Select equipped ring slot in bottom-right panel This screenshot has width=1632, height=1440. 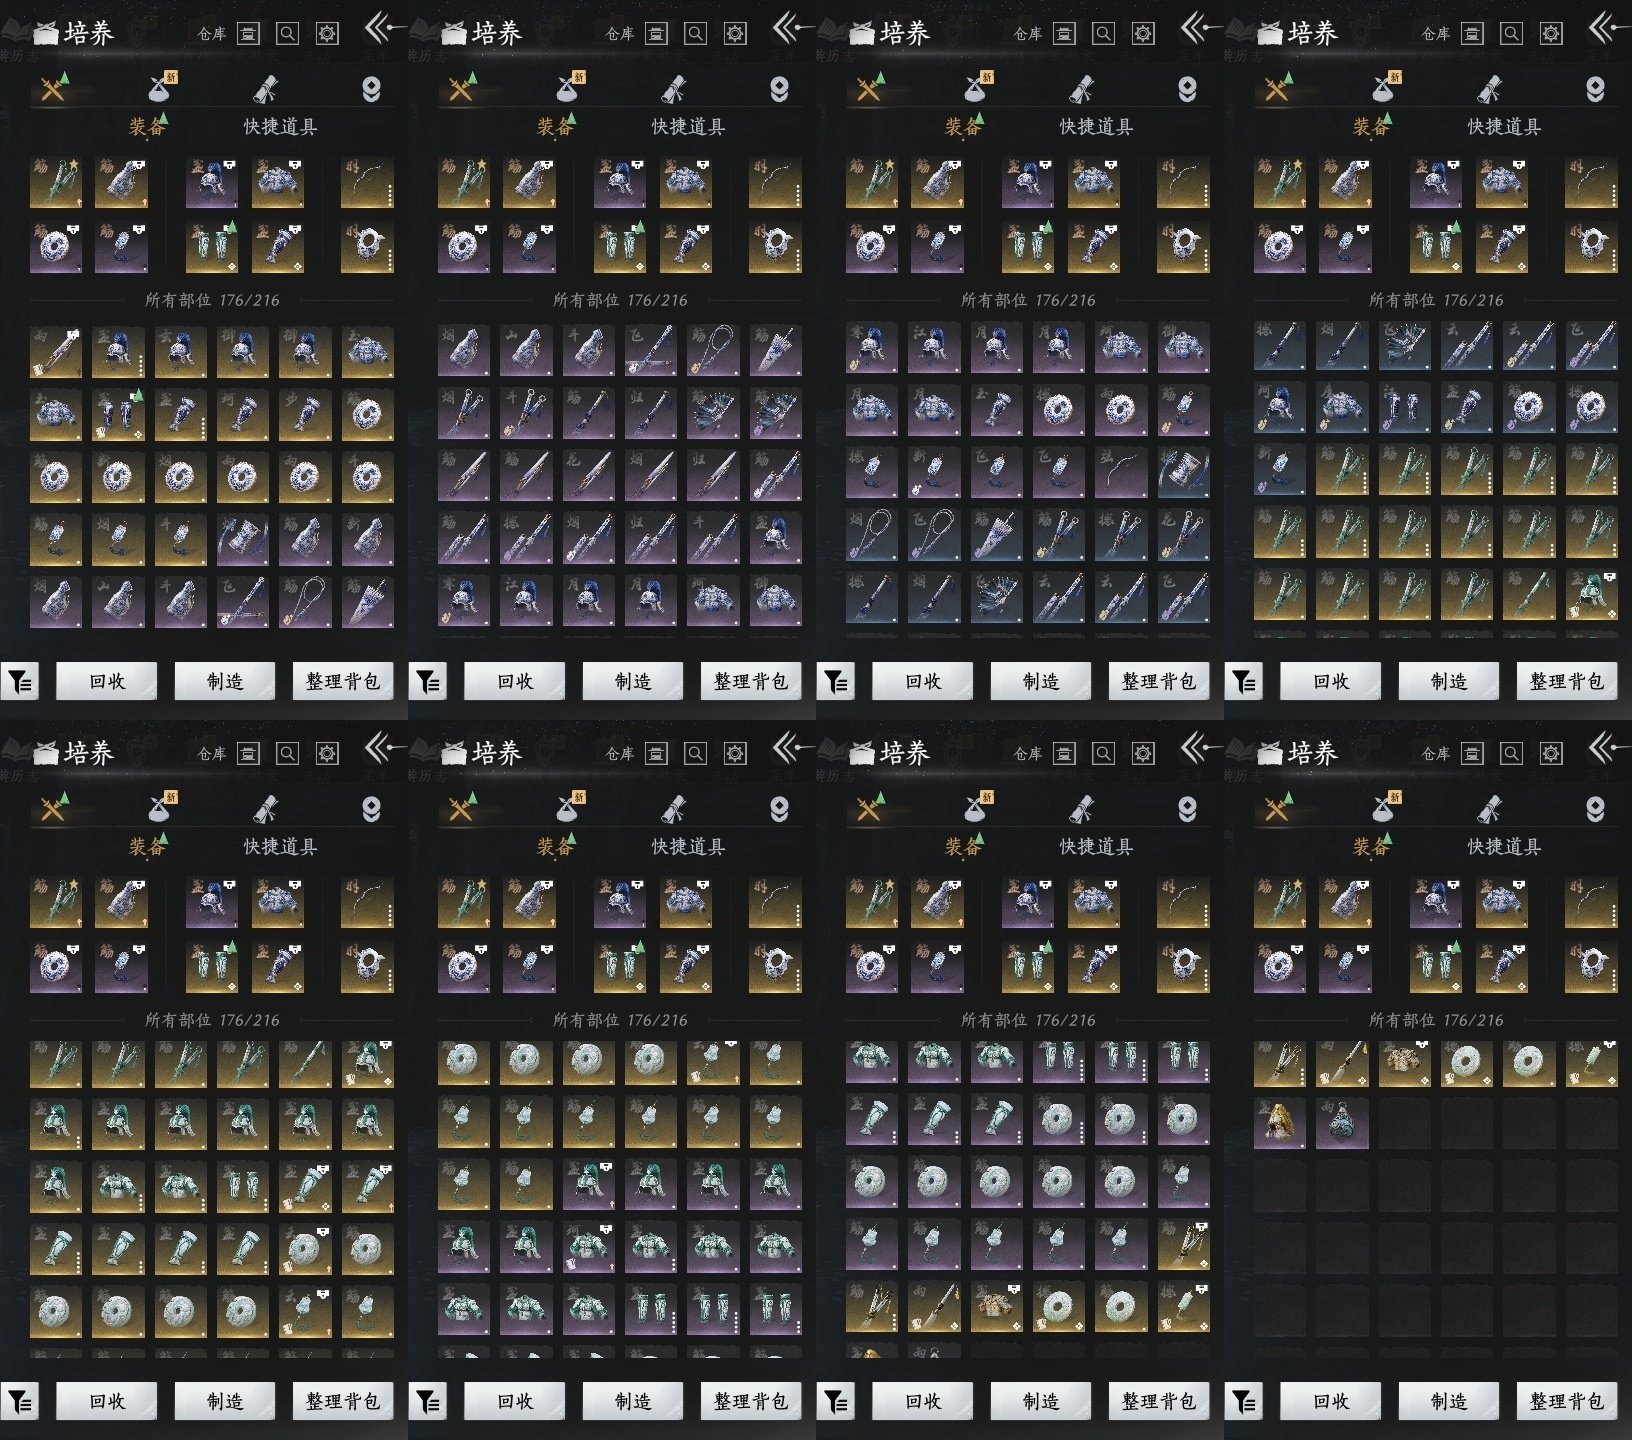(1591, 965)
